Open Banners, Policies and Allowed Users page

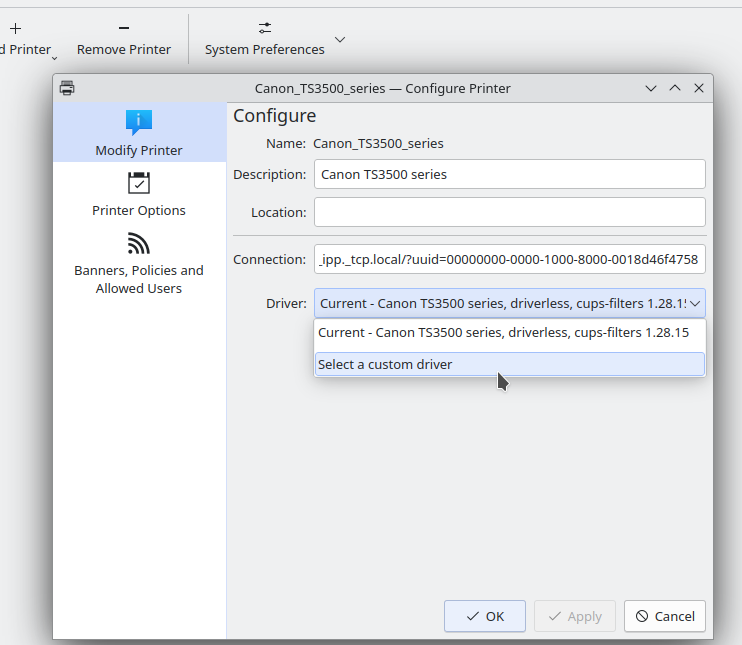click(x=139, y=263)
